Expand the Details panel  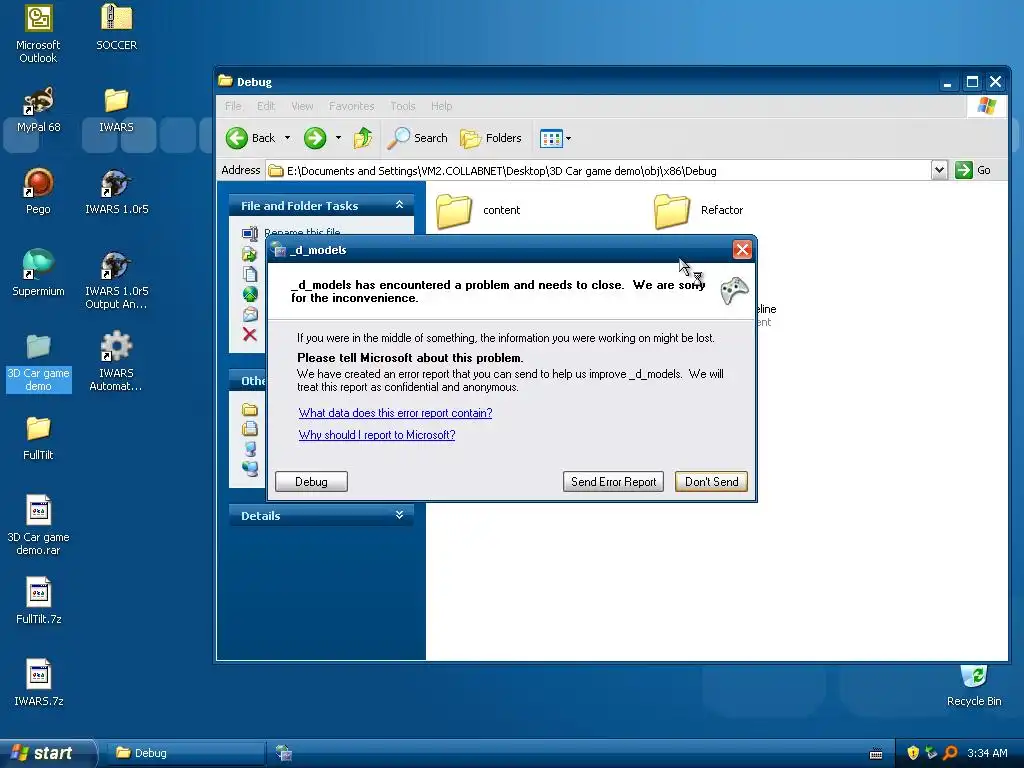tap(399, 515)
